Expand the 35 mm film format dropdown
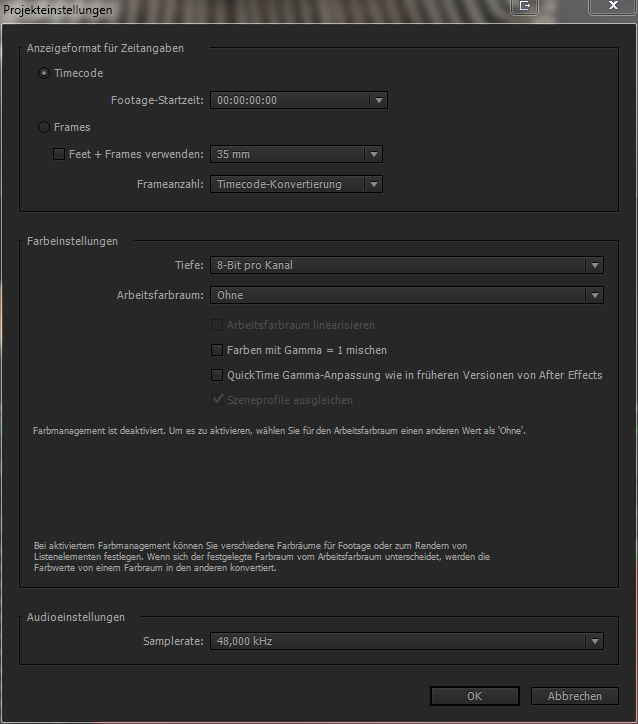This screenshot has height=724, width=638. [x=296, y=155]
